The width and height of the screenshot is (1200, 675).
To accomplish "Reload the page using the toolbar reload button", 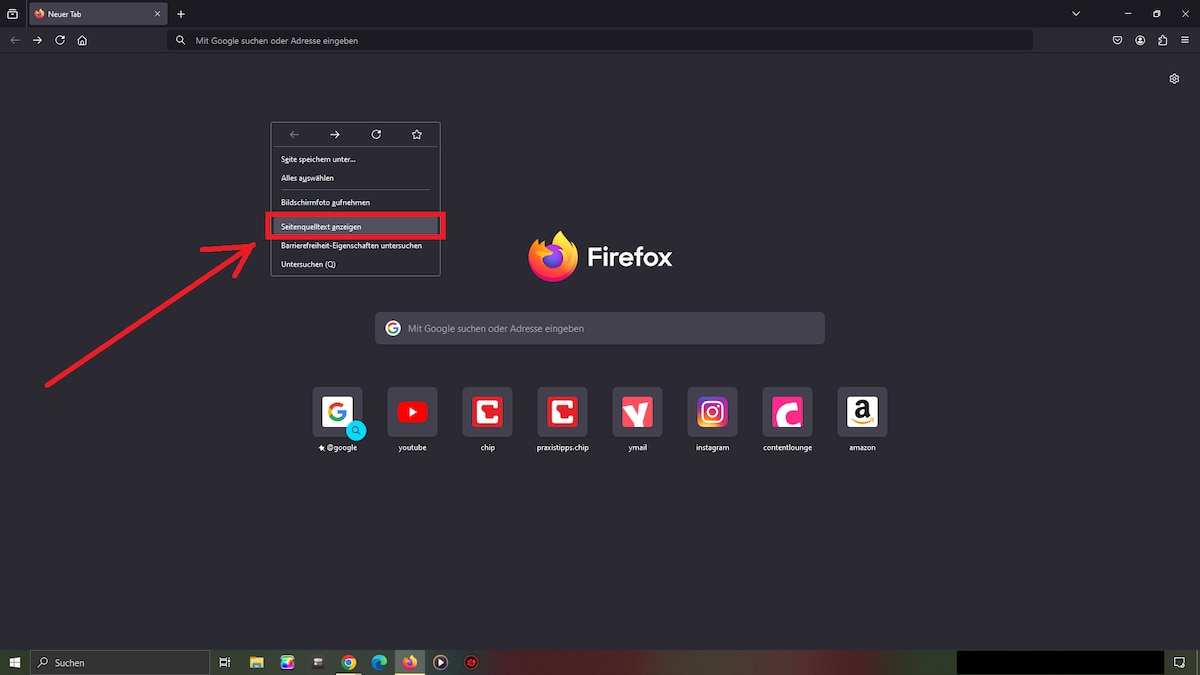I will (60, 40).
